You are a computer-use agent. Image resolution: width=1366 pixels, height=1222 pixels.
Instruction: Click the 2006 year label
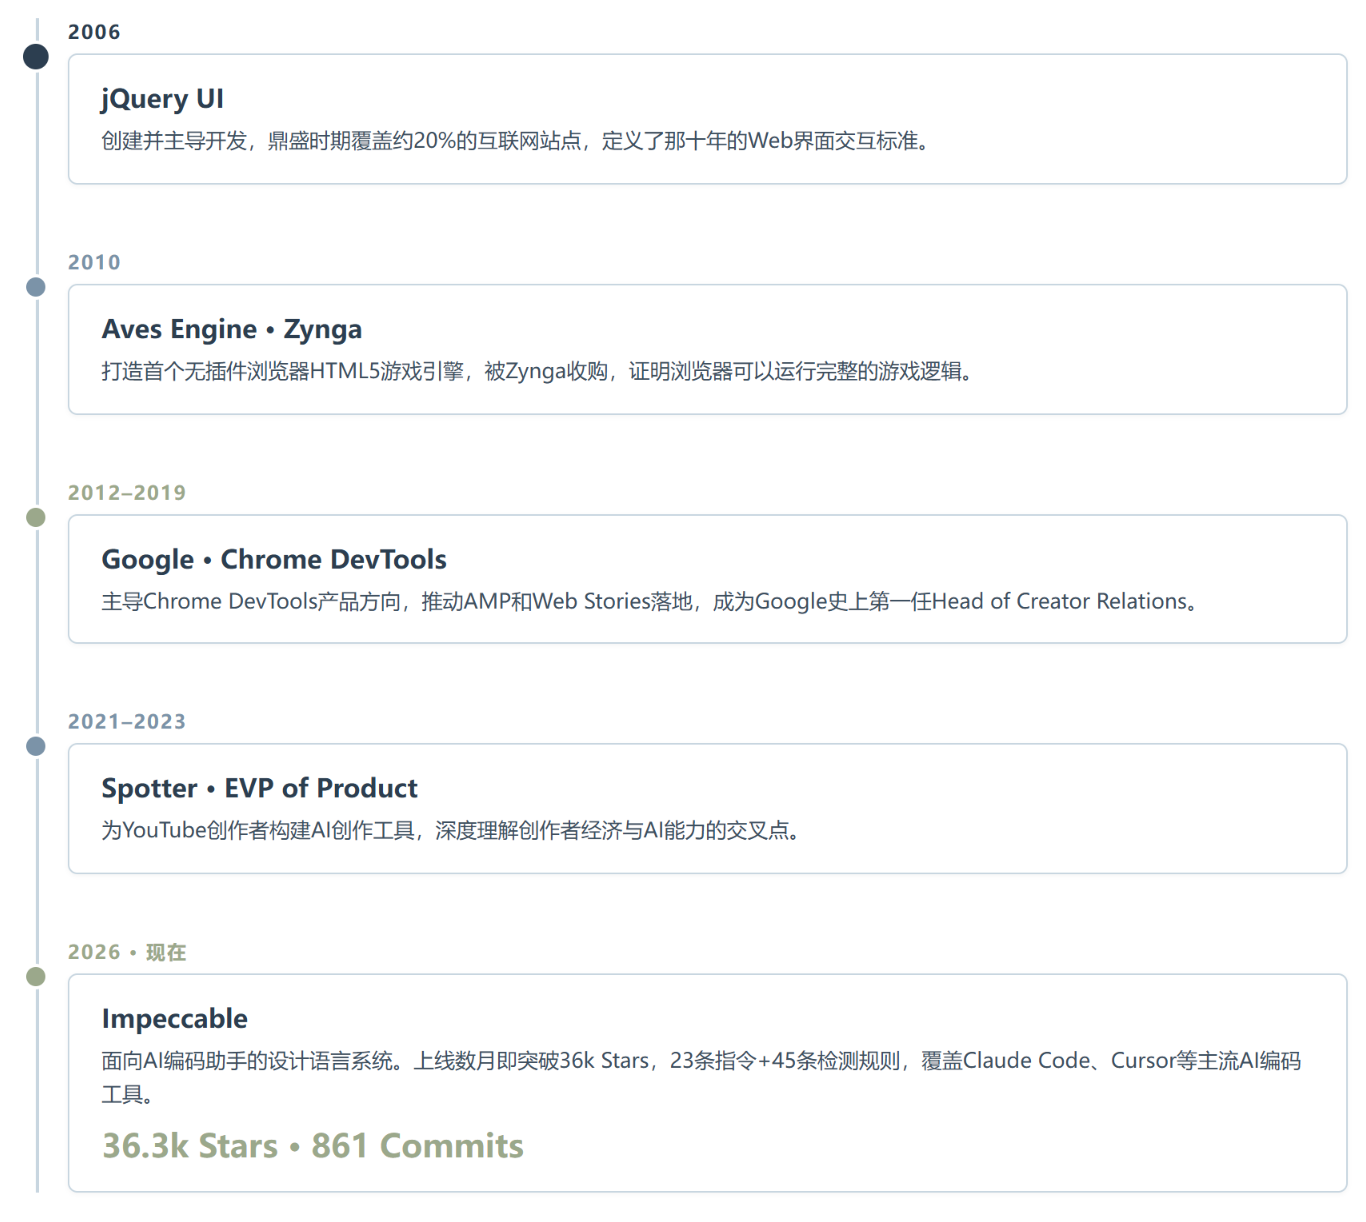[94, 32]
